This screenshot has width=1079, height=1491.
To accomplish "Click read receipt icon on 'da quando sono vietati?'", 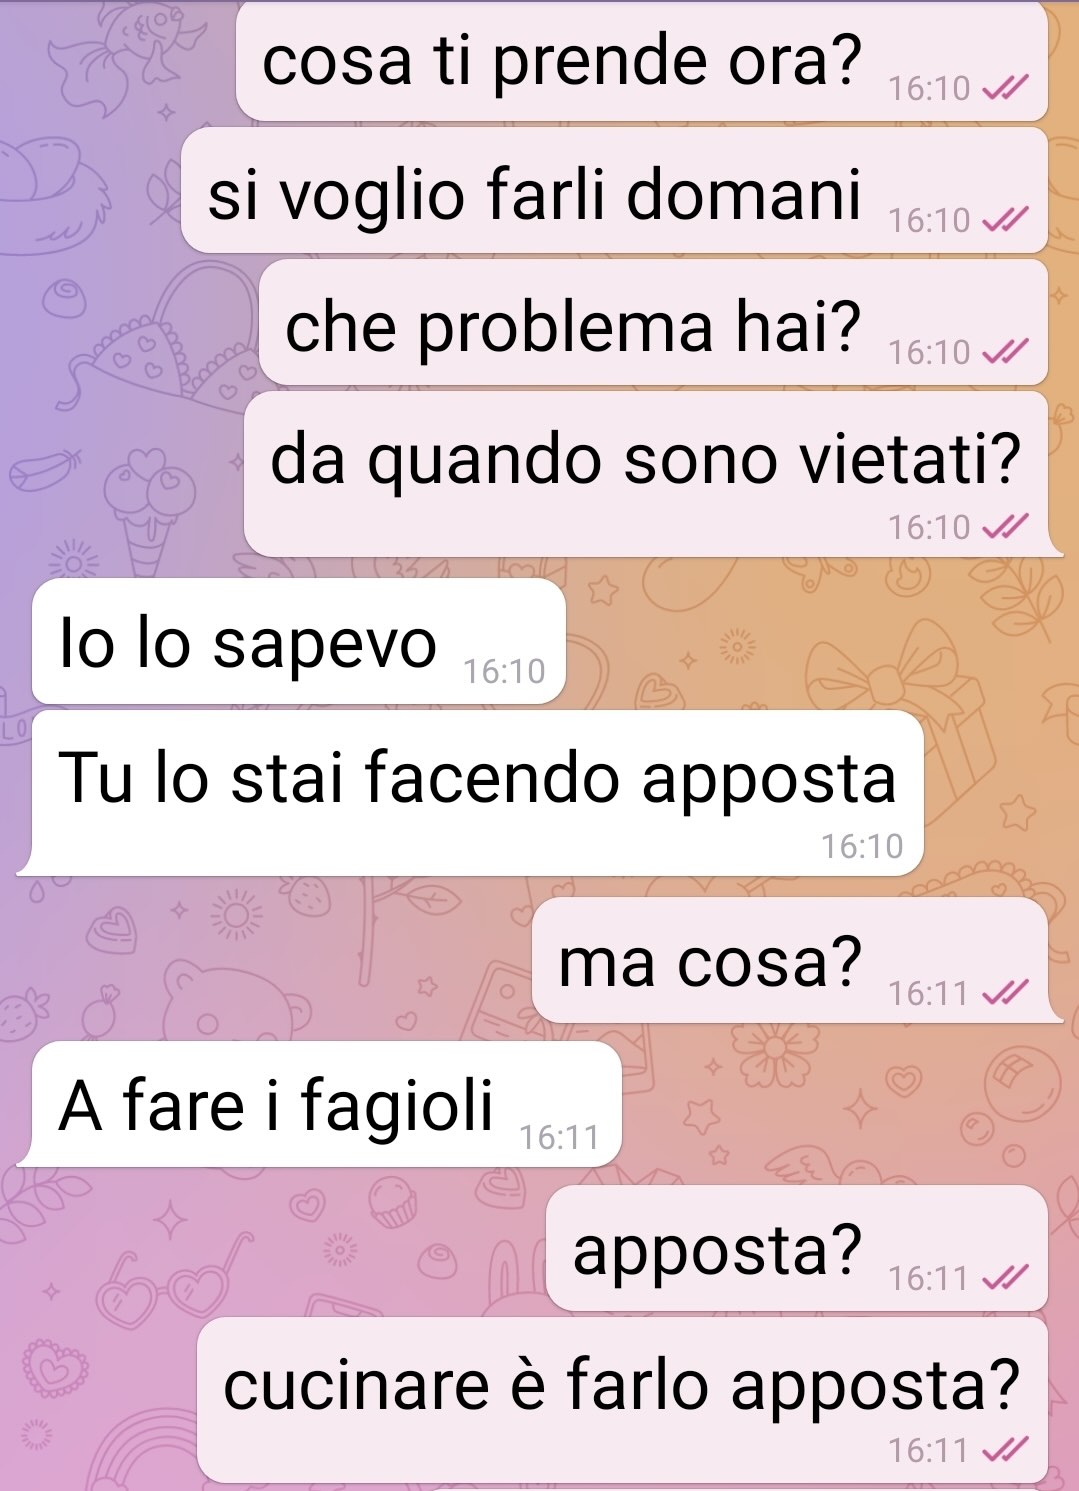I will [x=1005, y=527].
